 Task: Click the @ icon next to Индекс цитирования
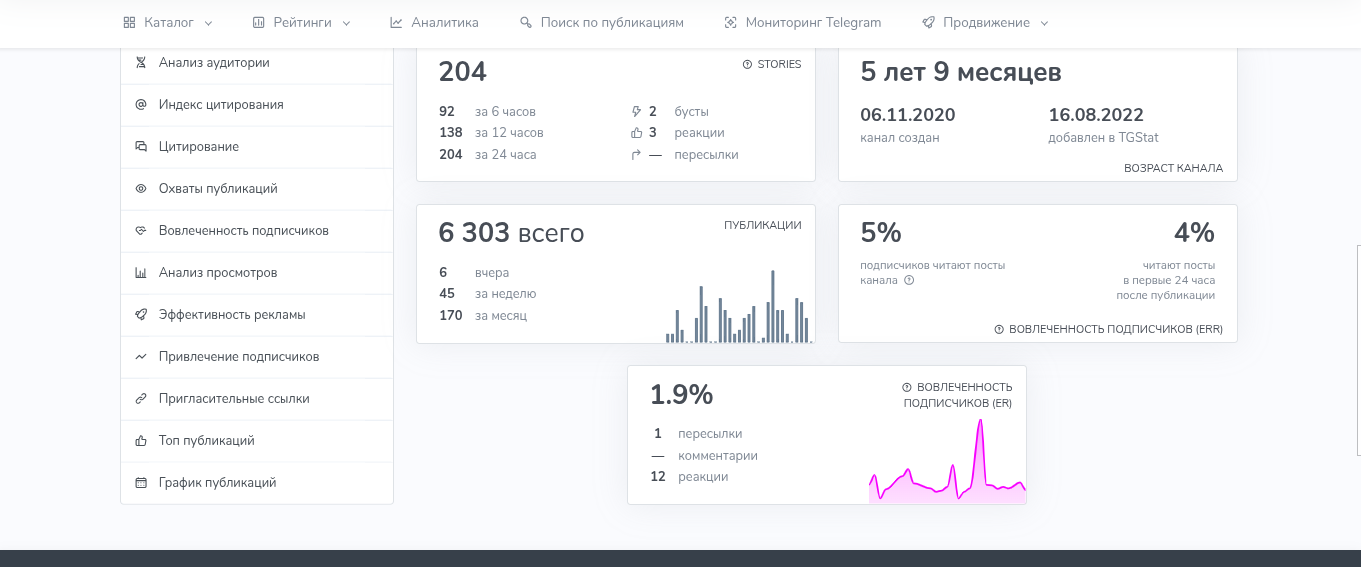tap(141, 104)
